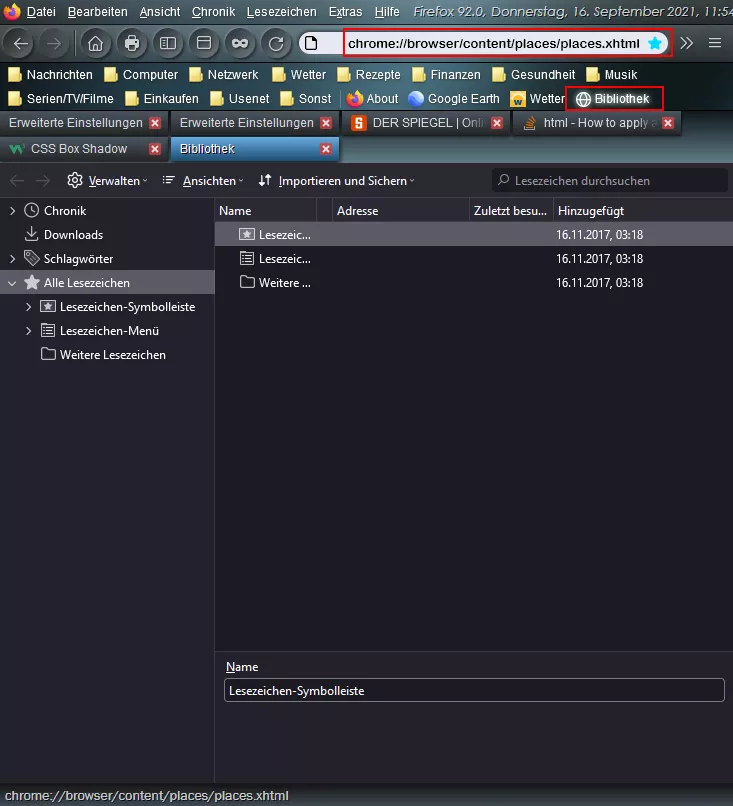Select Downloads in the library sidebar
The image size is (733, 806).
(73, 235)
